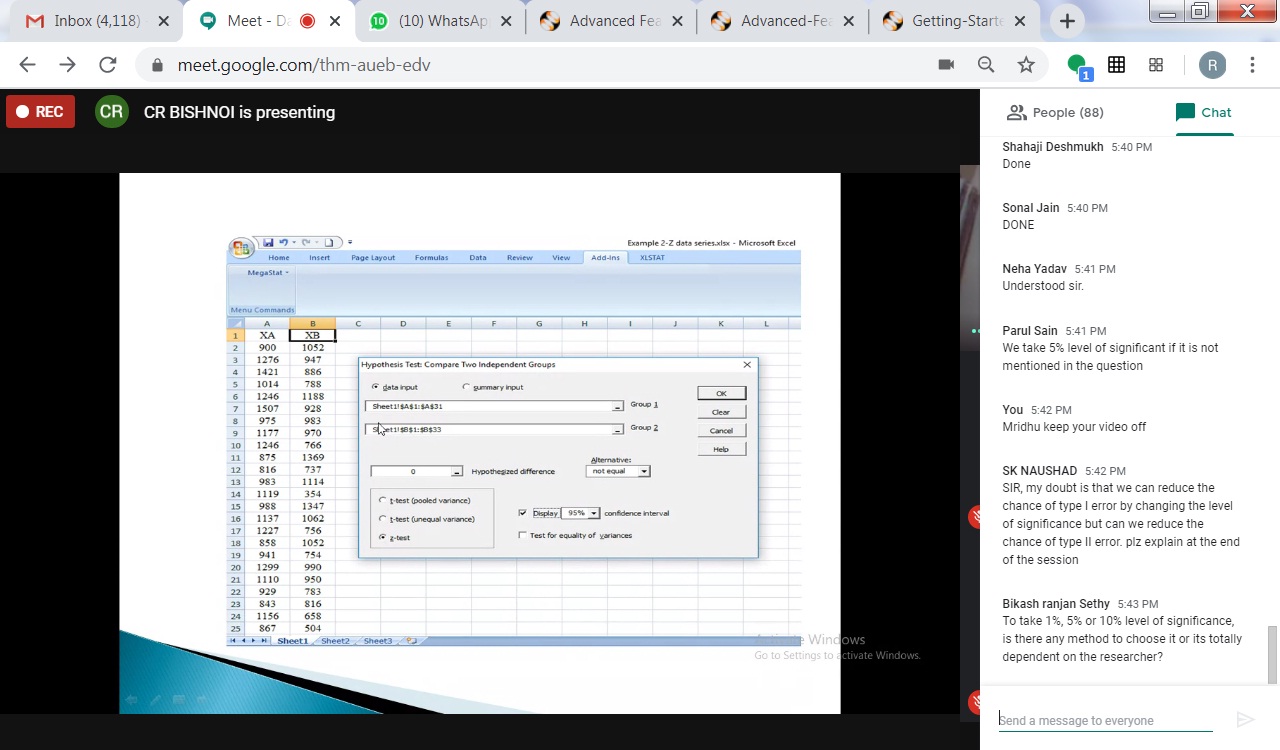The image size is (1280, 750).
Task: Open the Chrome three-dot menu
Action: click(x=1252, y=65)
